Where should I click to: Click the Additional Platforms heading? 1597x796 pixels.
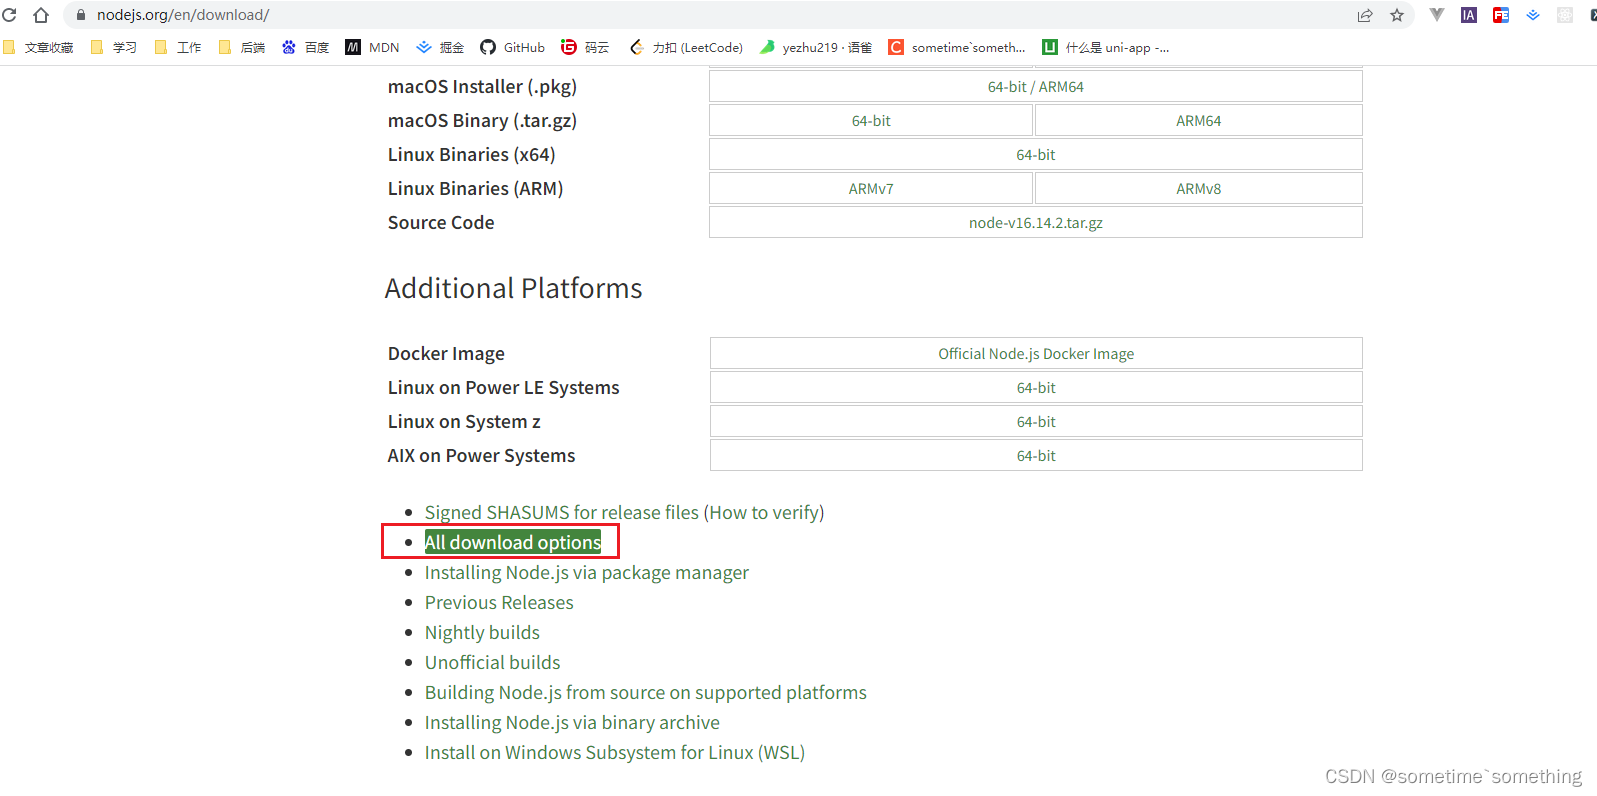pyautogui.click(x=513, y=289)
